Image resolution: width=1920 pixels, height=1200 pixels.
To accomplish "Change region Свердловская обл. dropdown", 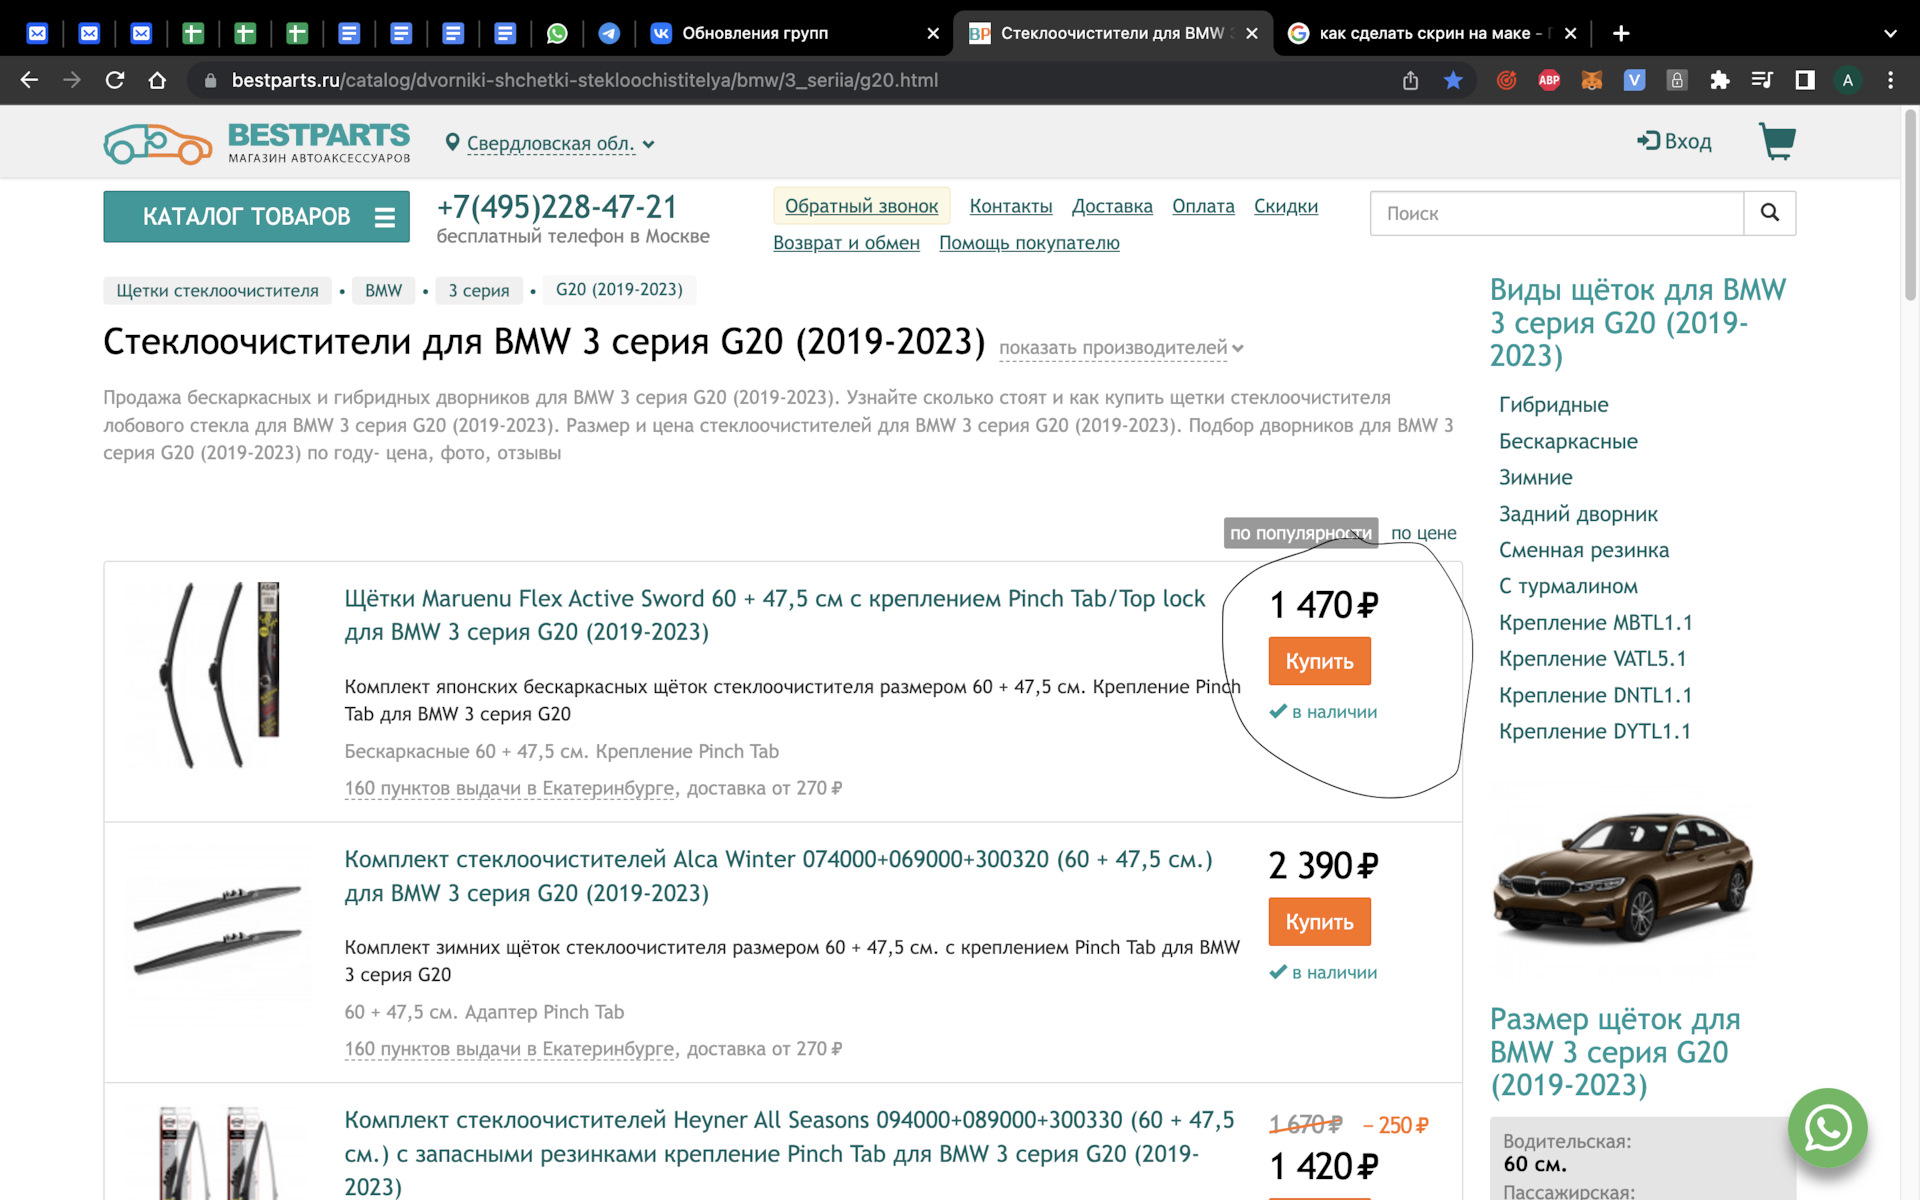I will (550, 143).
